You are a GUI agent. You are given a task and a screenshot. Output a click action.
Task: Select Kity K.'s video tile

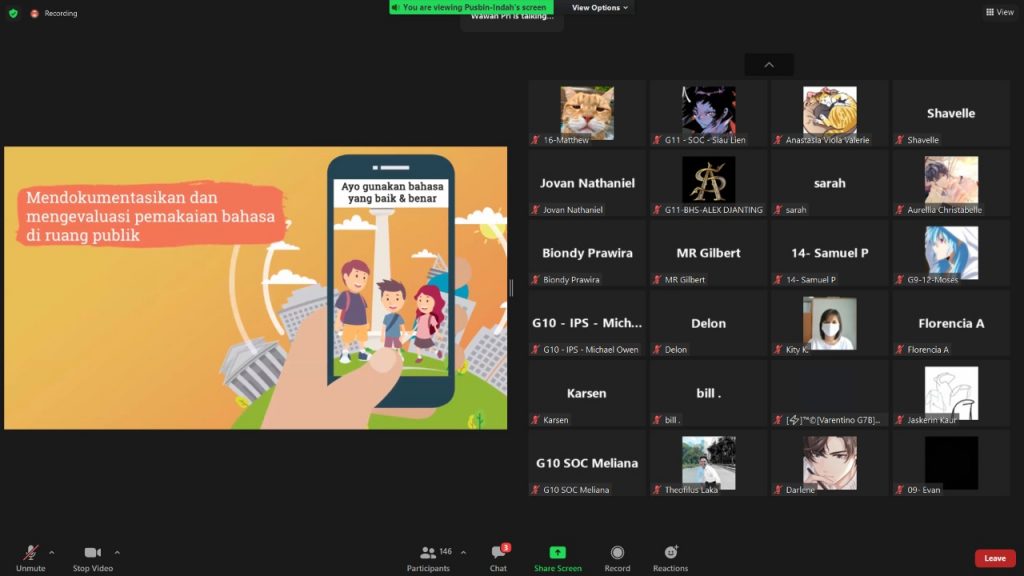829,323
